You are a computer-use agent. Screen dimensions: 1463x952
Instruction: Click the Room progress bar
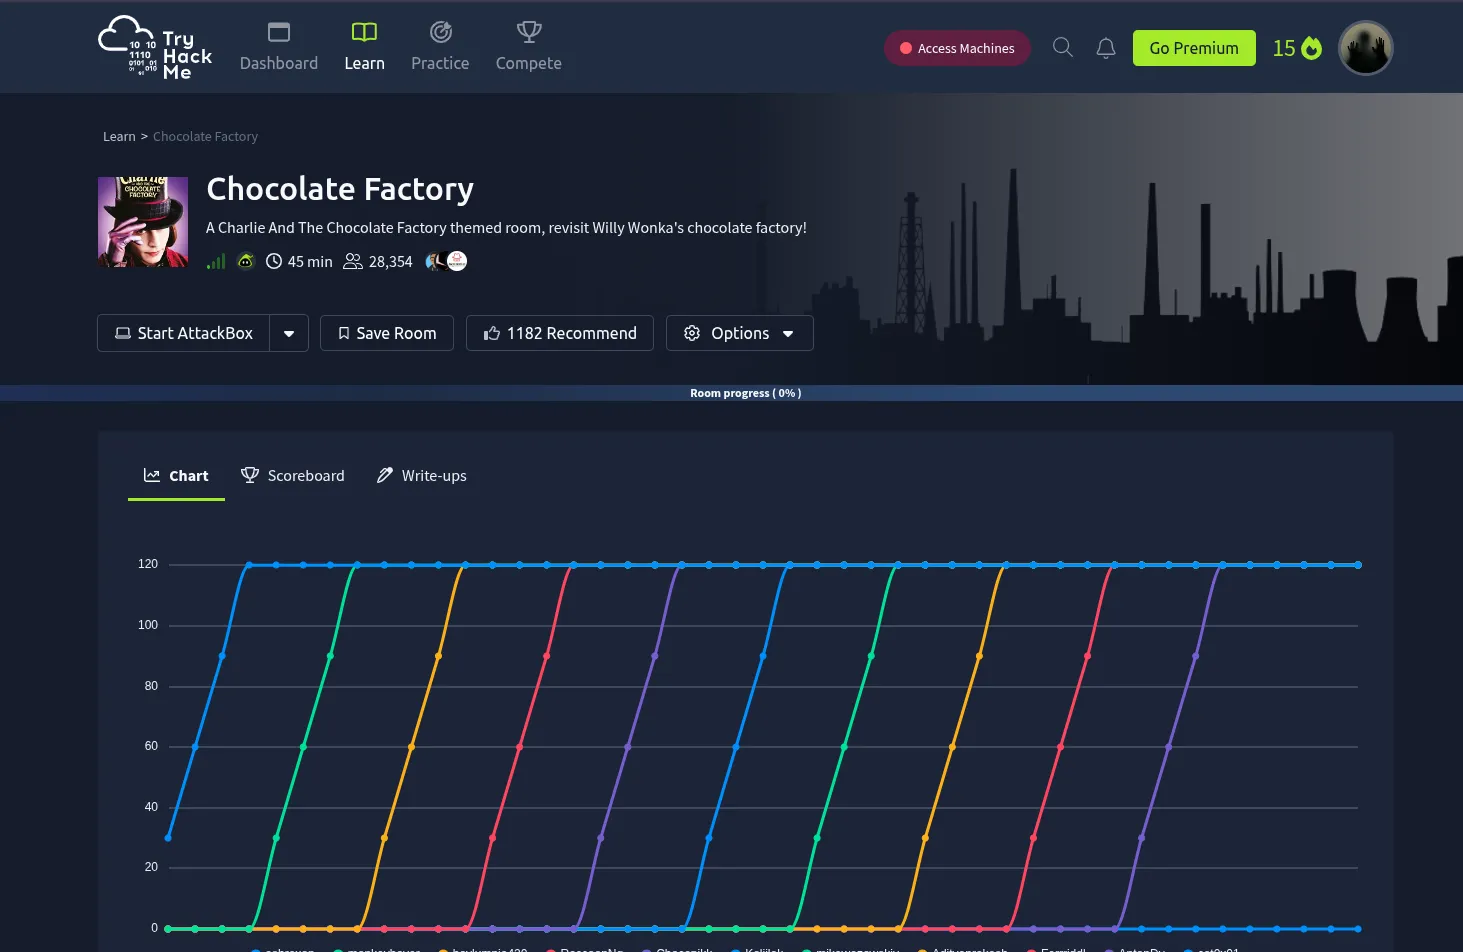(731, 393)
